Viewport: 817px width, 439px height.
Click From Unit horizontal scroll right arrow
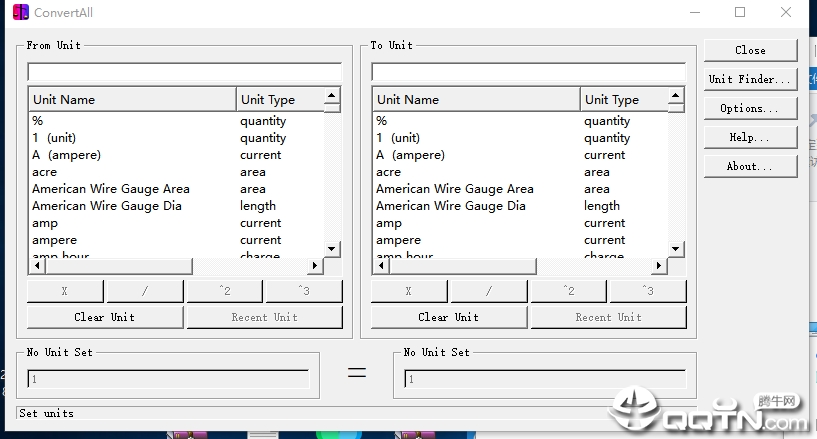pyautogui.click(x=315, y=266)
